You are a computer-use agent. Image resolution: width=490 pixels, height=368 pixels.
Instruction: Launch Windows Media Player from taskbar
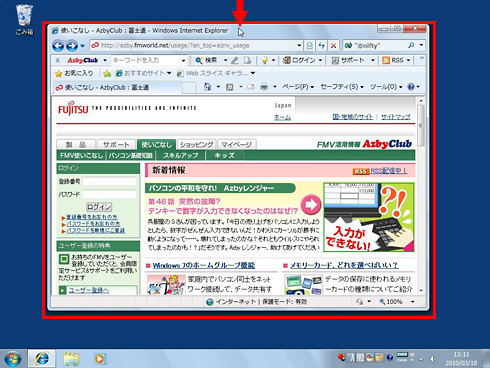[x=99, y=359]
